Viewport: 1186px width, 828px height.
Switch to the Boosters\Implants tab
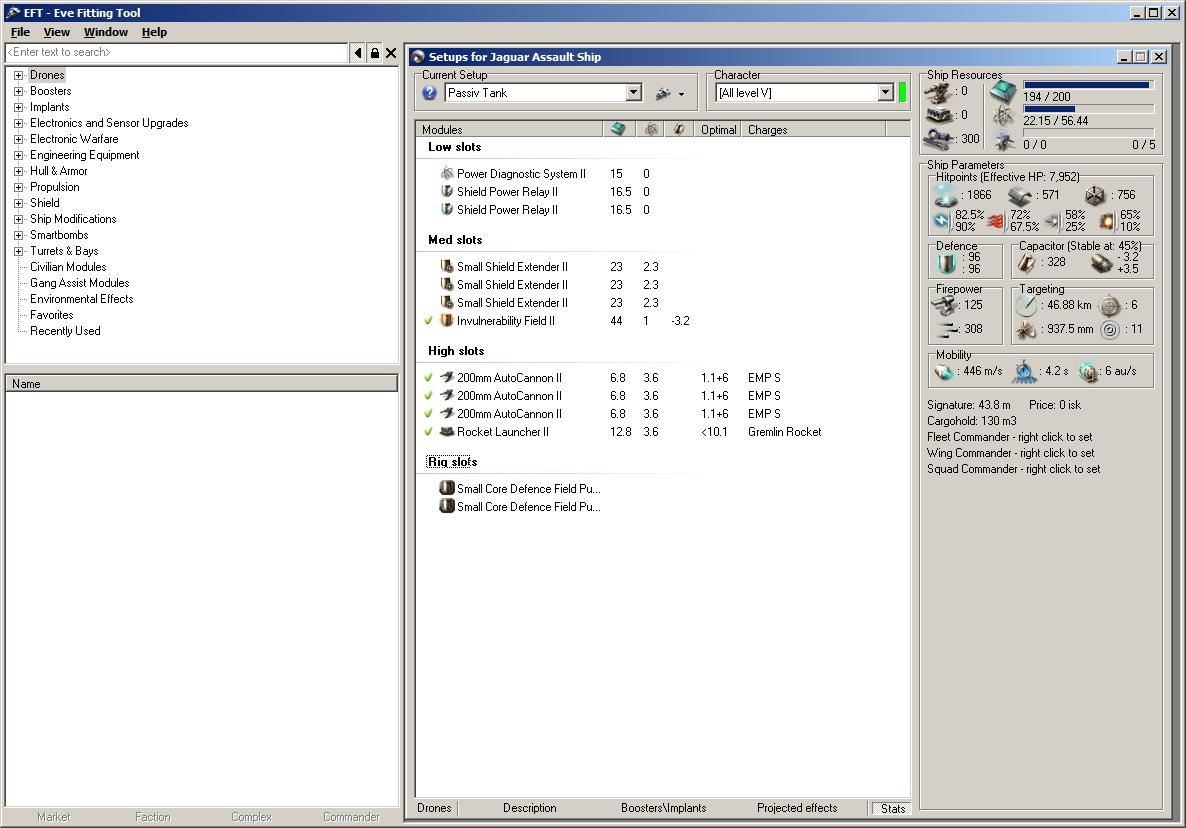click(663, 808)
